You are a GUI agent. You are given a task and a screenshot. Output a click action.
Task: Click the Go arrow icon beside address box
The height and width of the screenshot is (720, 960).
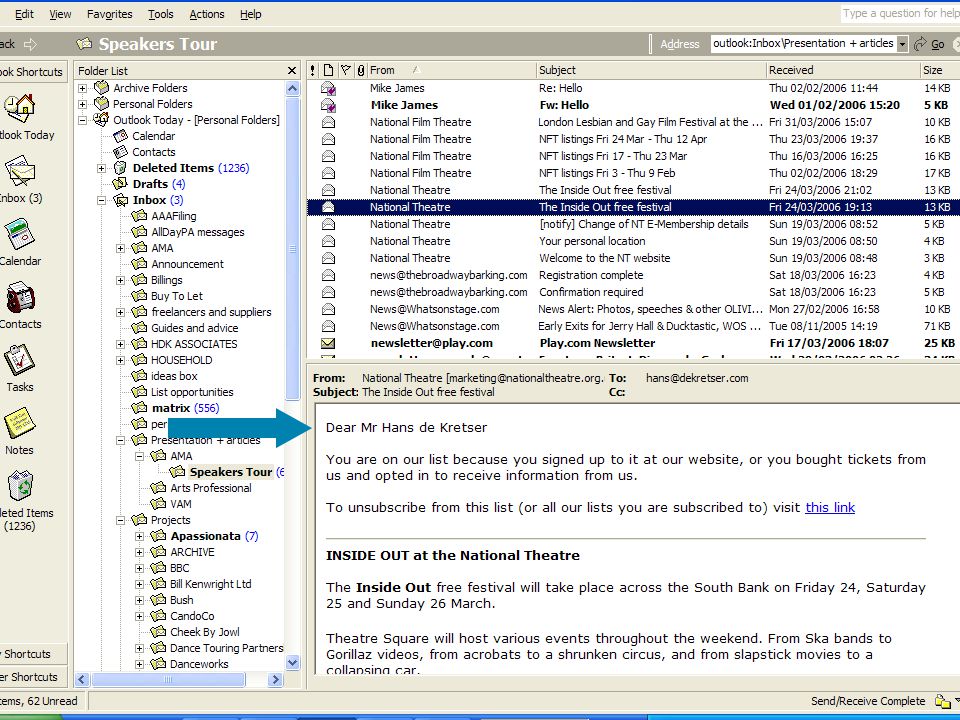[x=919, y=44]
